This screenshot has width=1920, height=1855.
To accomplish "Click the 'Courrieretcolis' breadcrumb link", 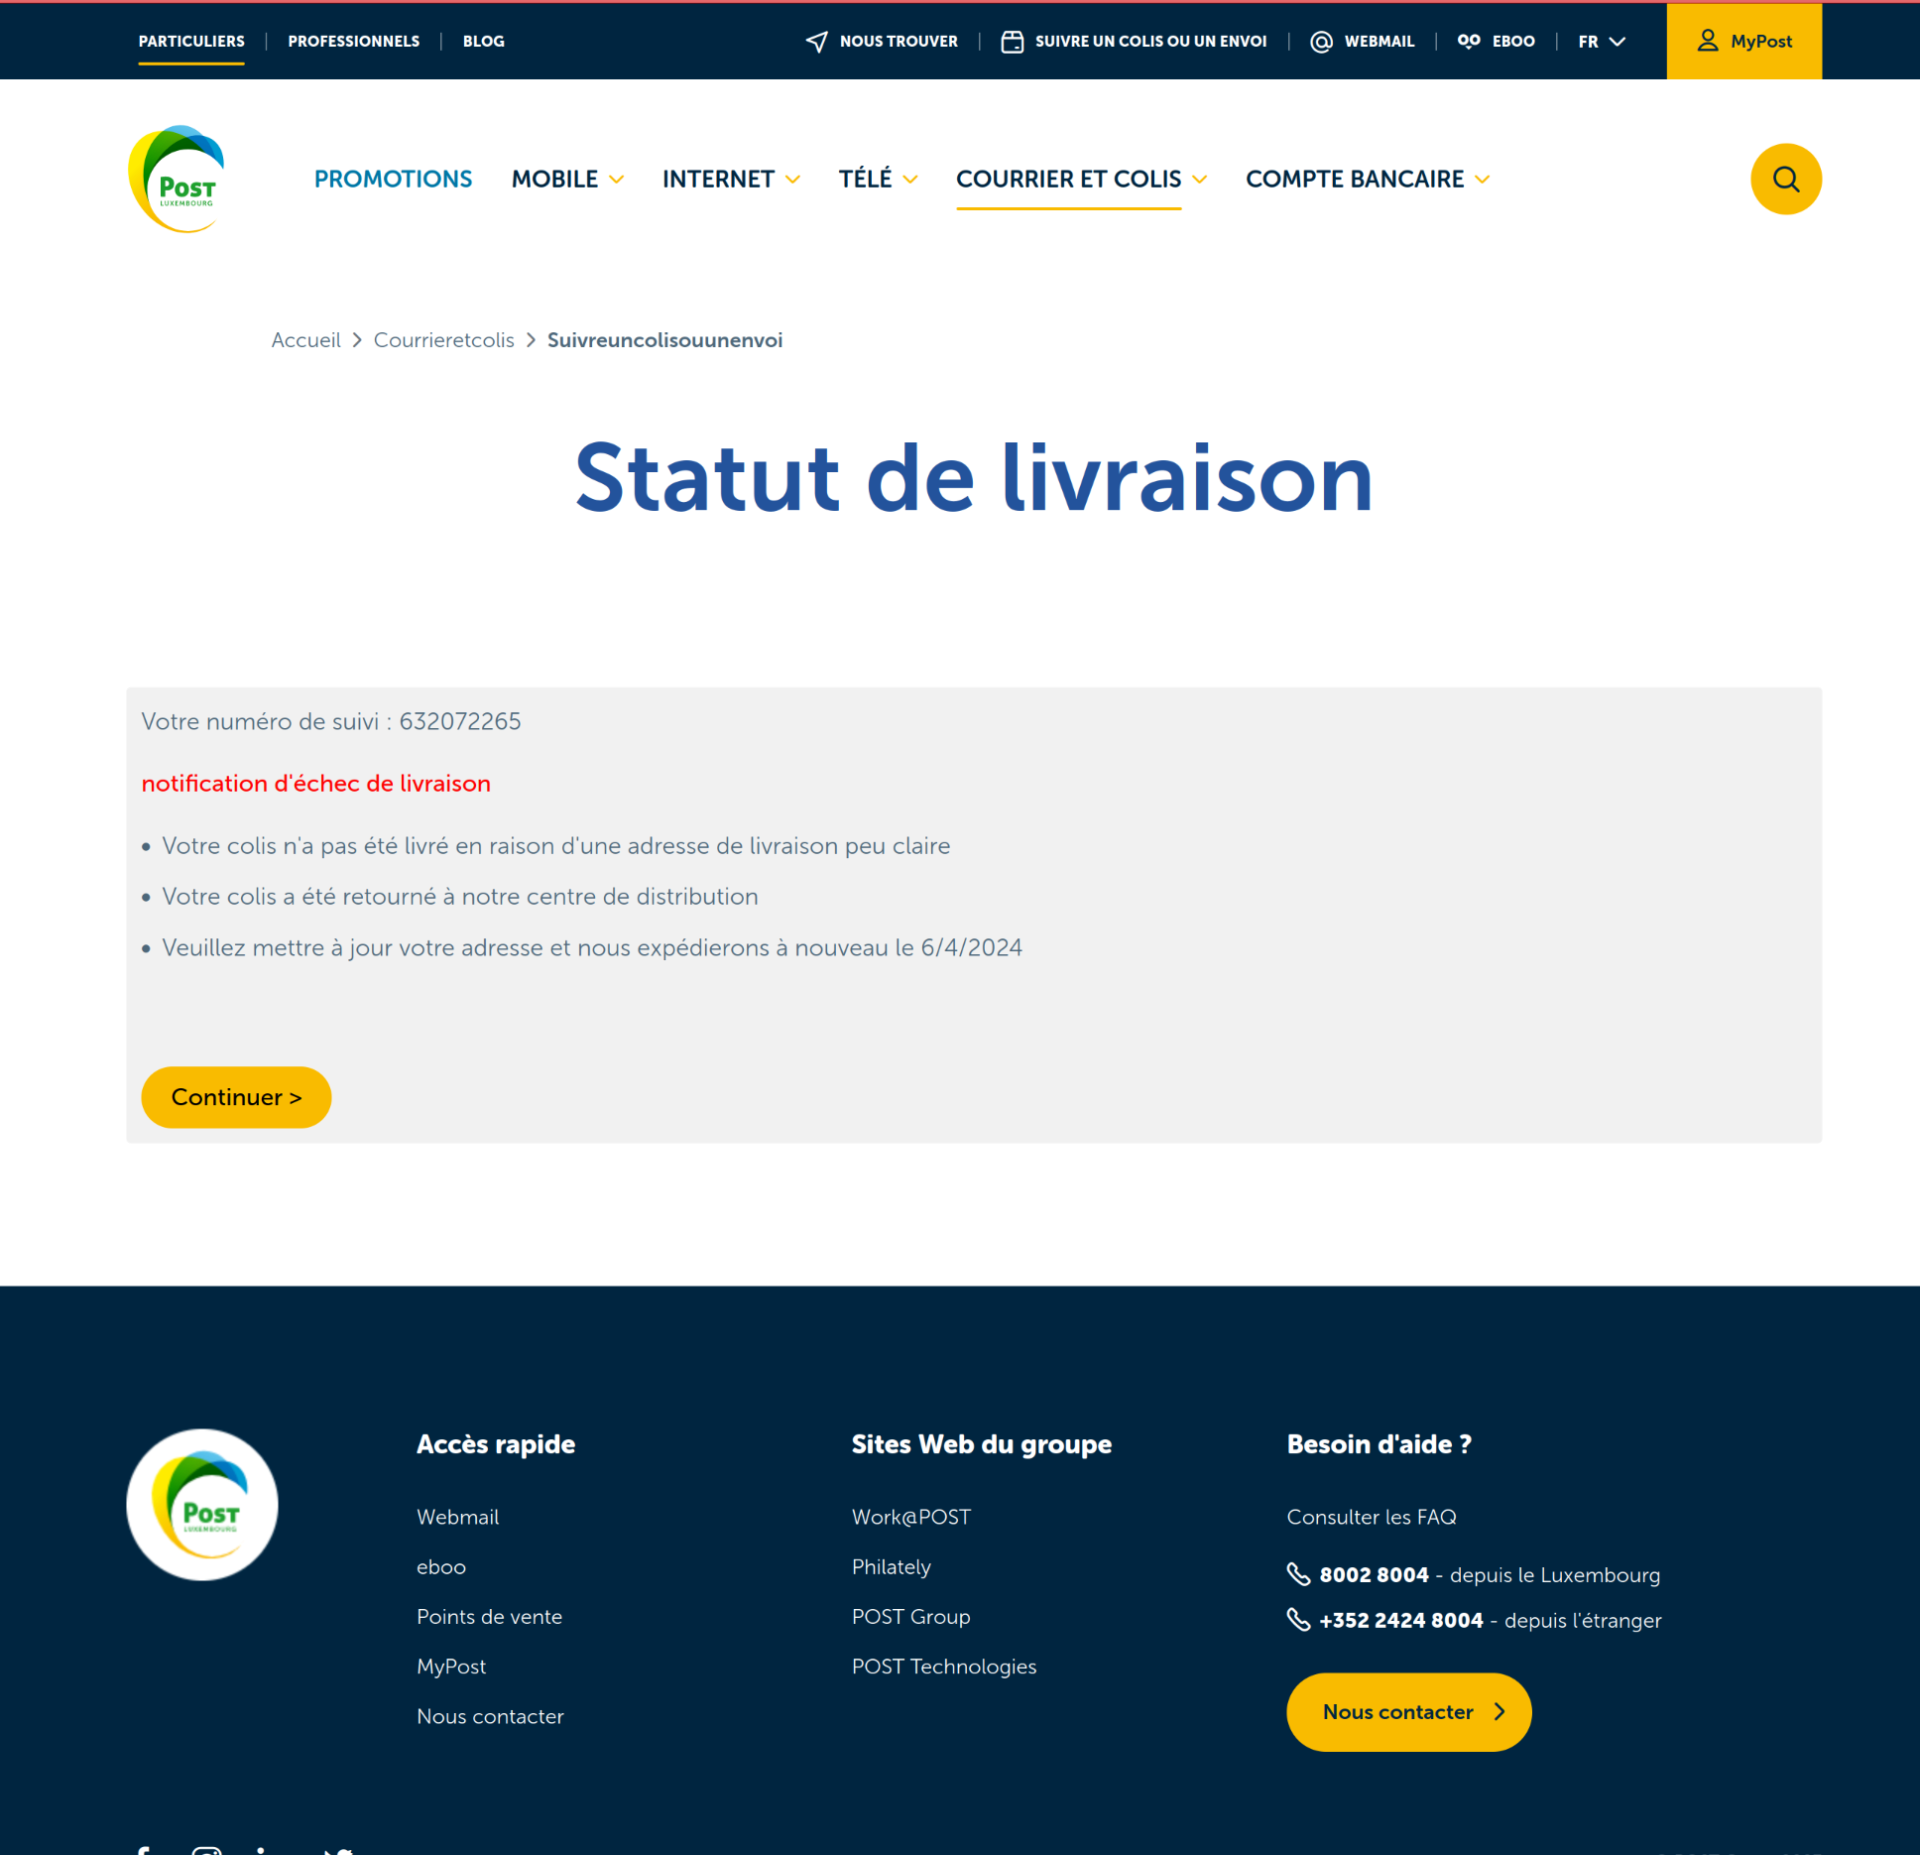I will tap(444, 339).
